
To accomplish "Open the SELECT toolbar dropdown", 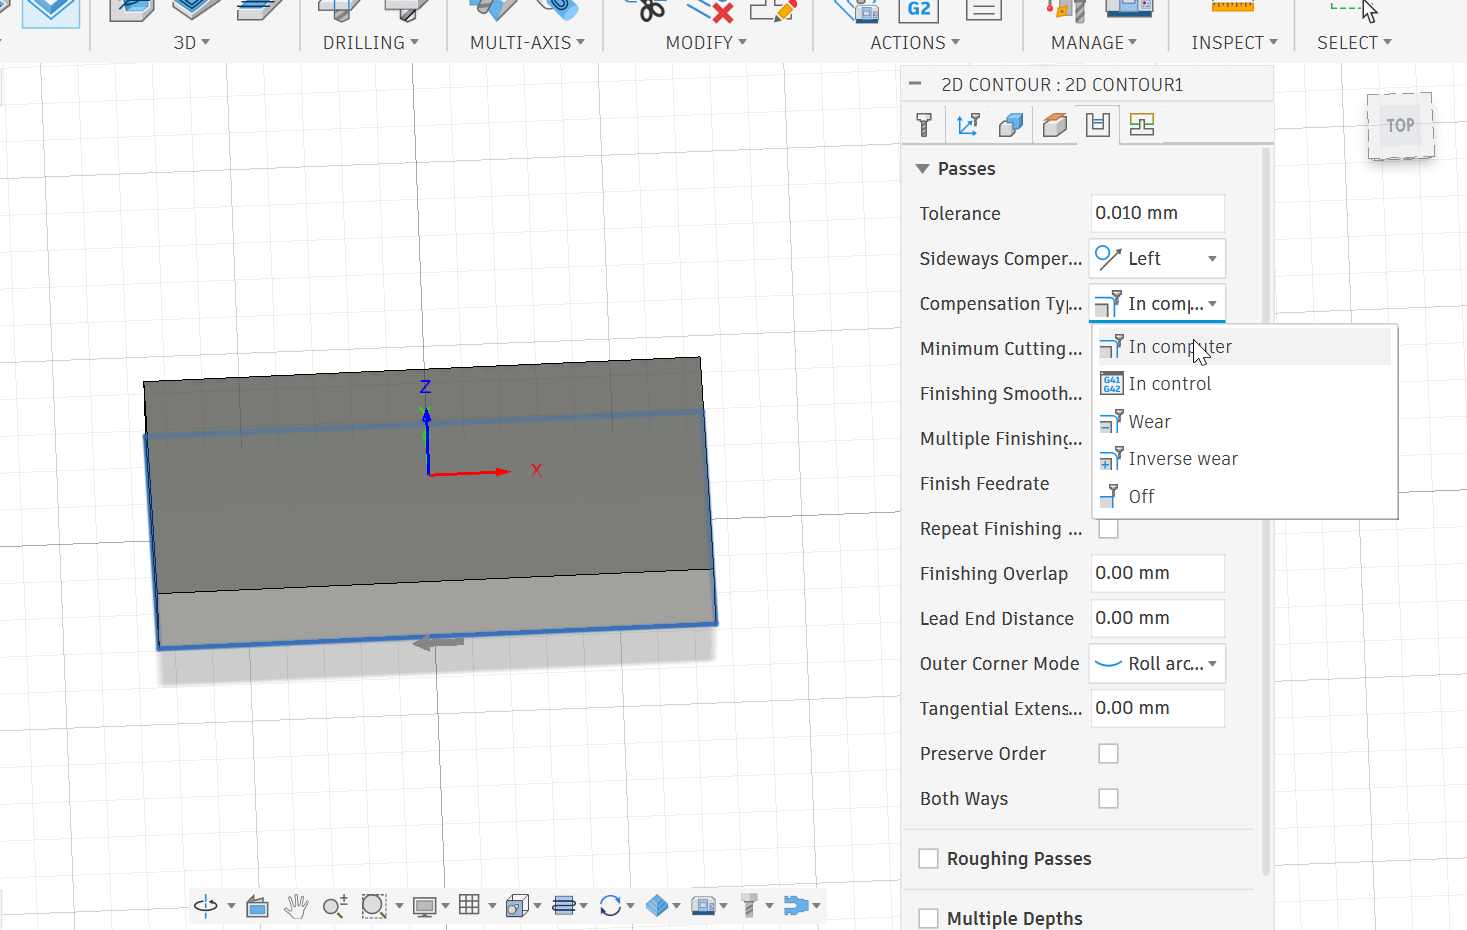I will (1355, 43).
